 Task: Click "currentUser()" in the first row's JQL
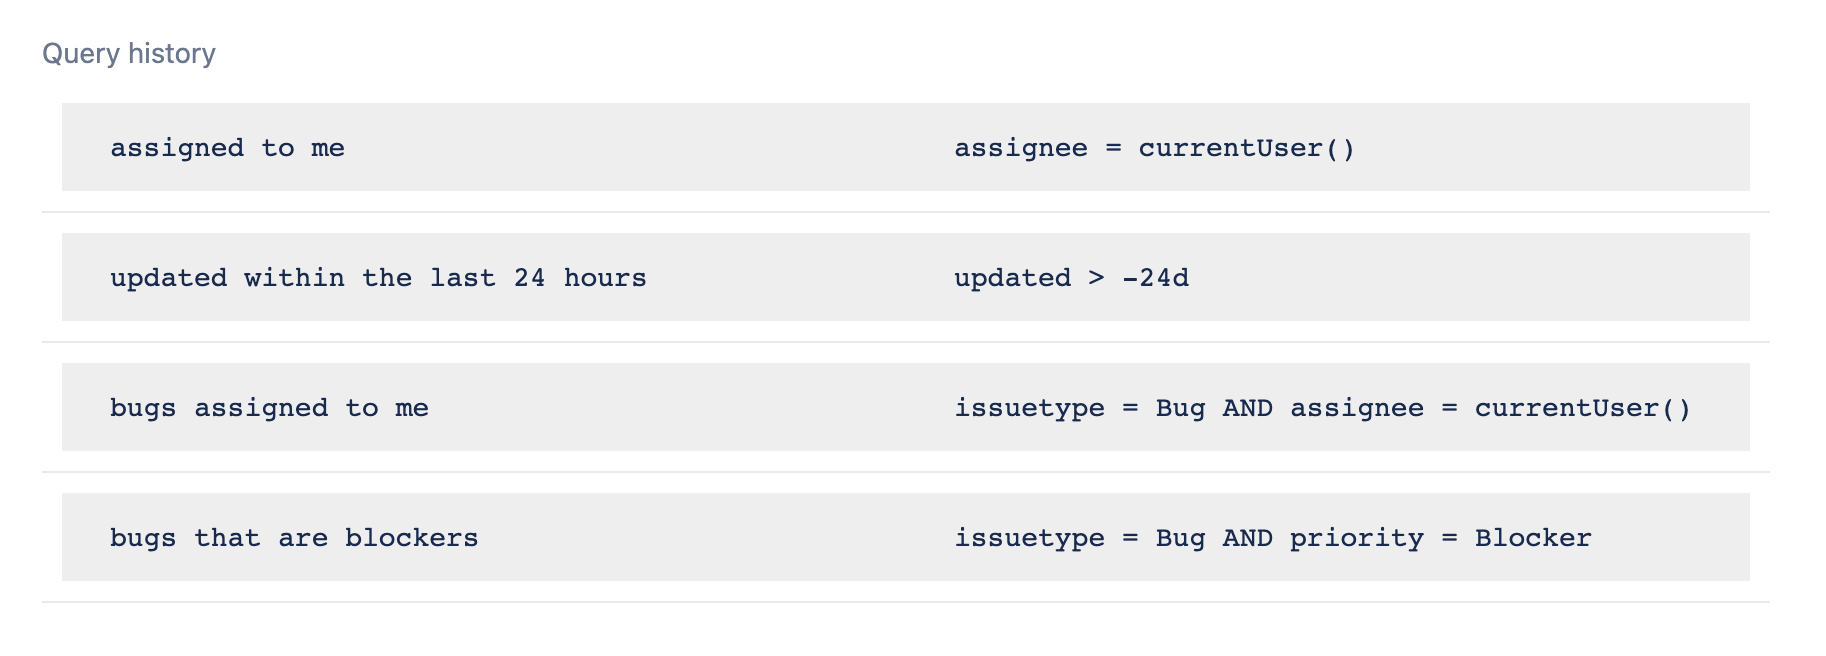tap(1247, 148)
